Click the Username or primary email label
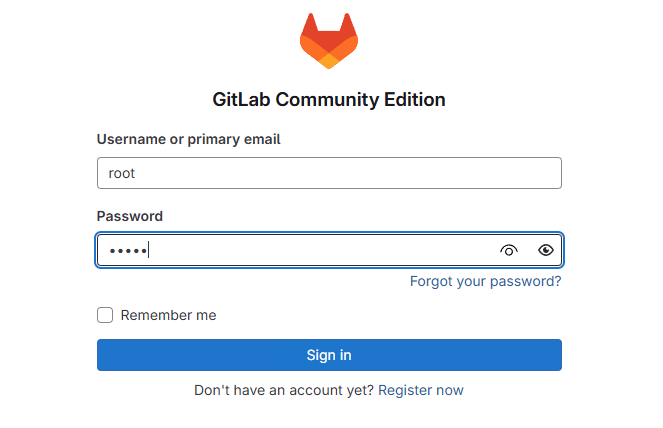This screenshot has height=428, width=663. coord(189,139)
